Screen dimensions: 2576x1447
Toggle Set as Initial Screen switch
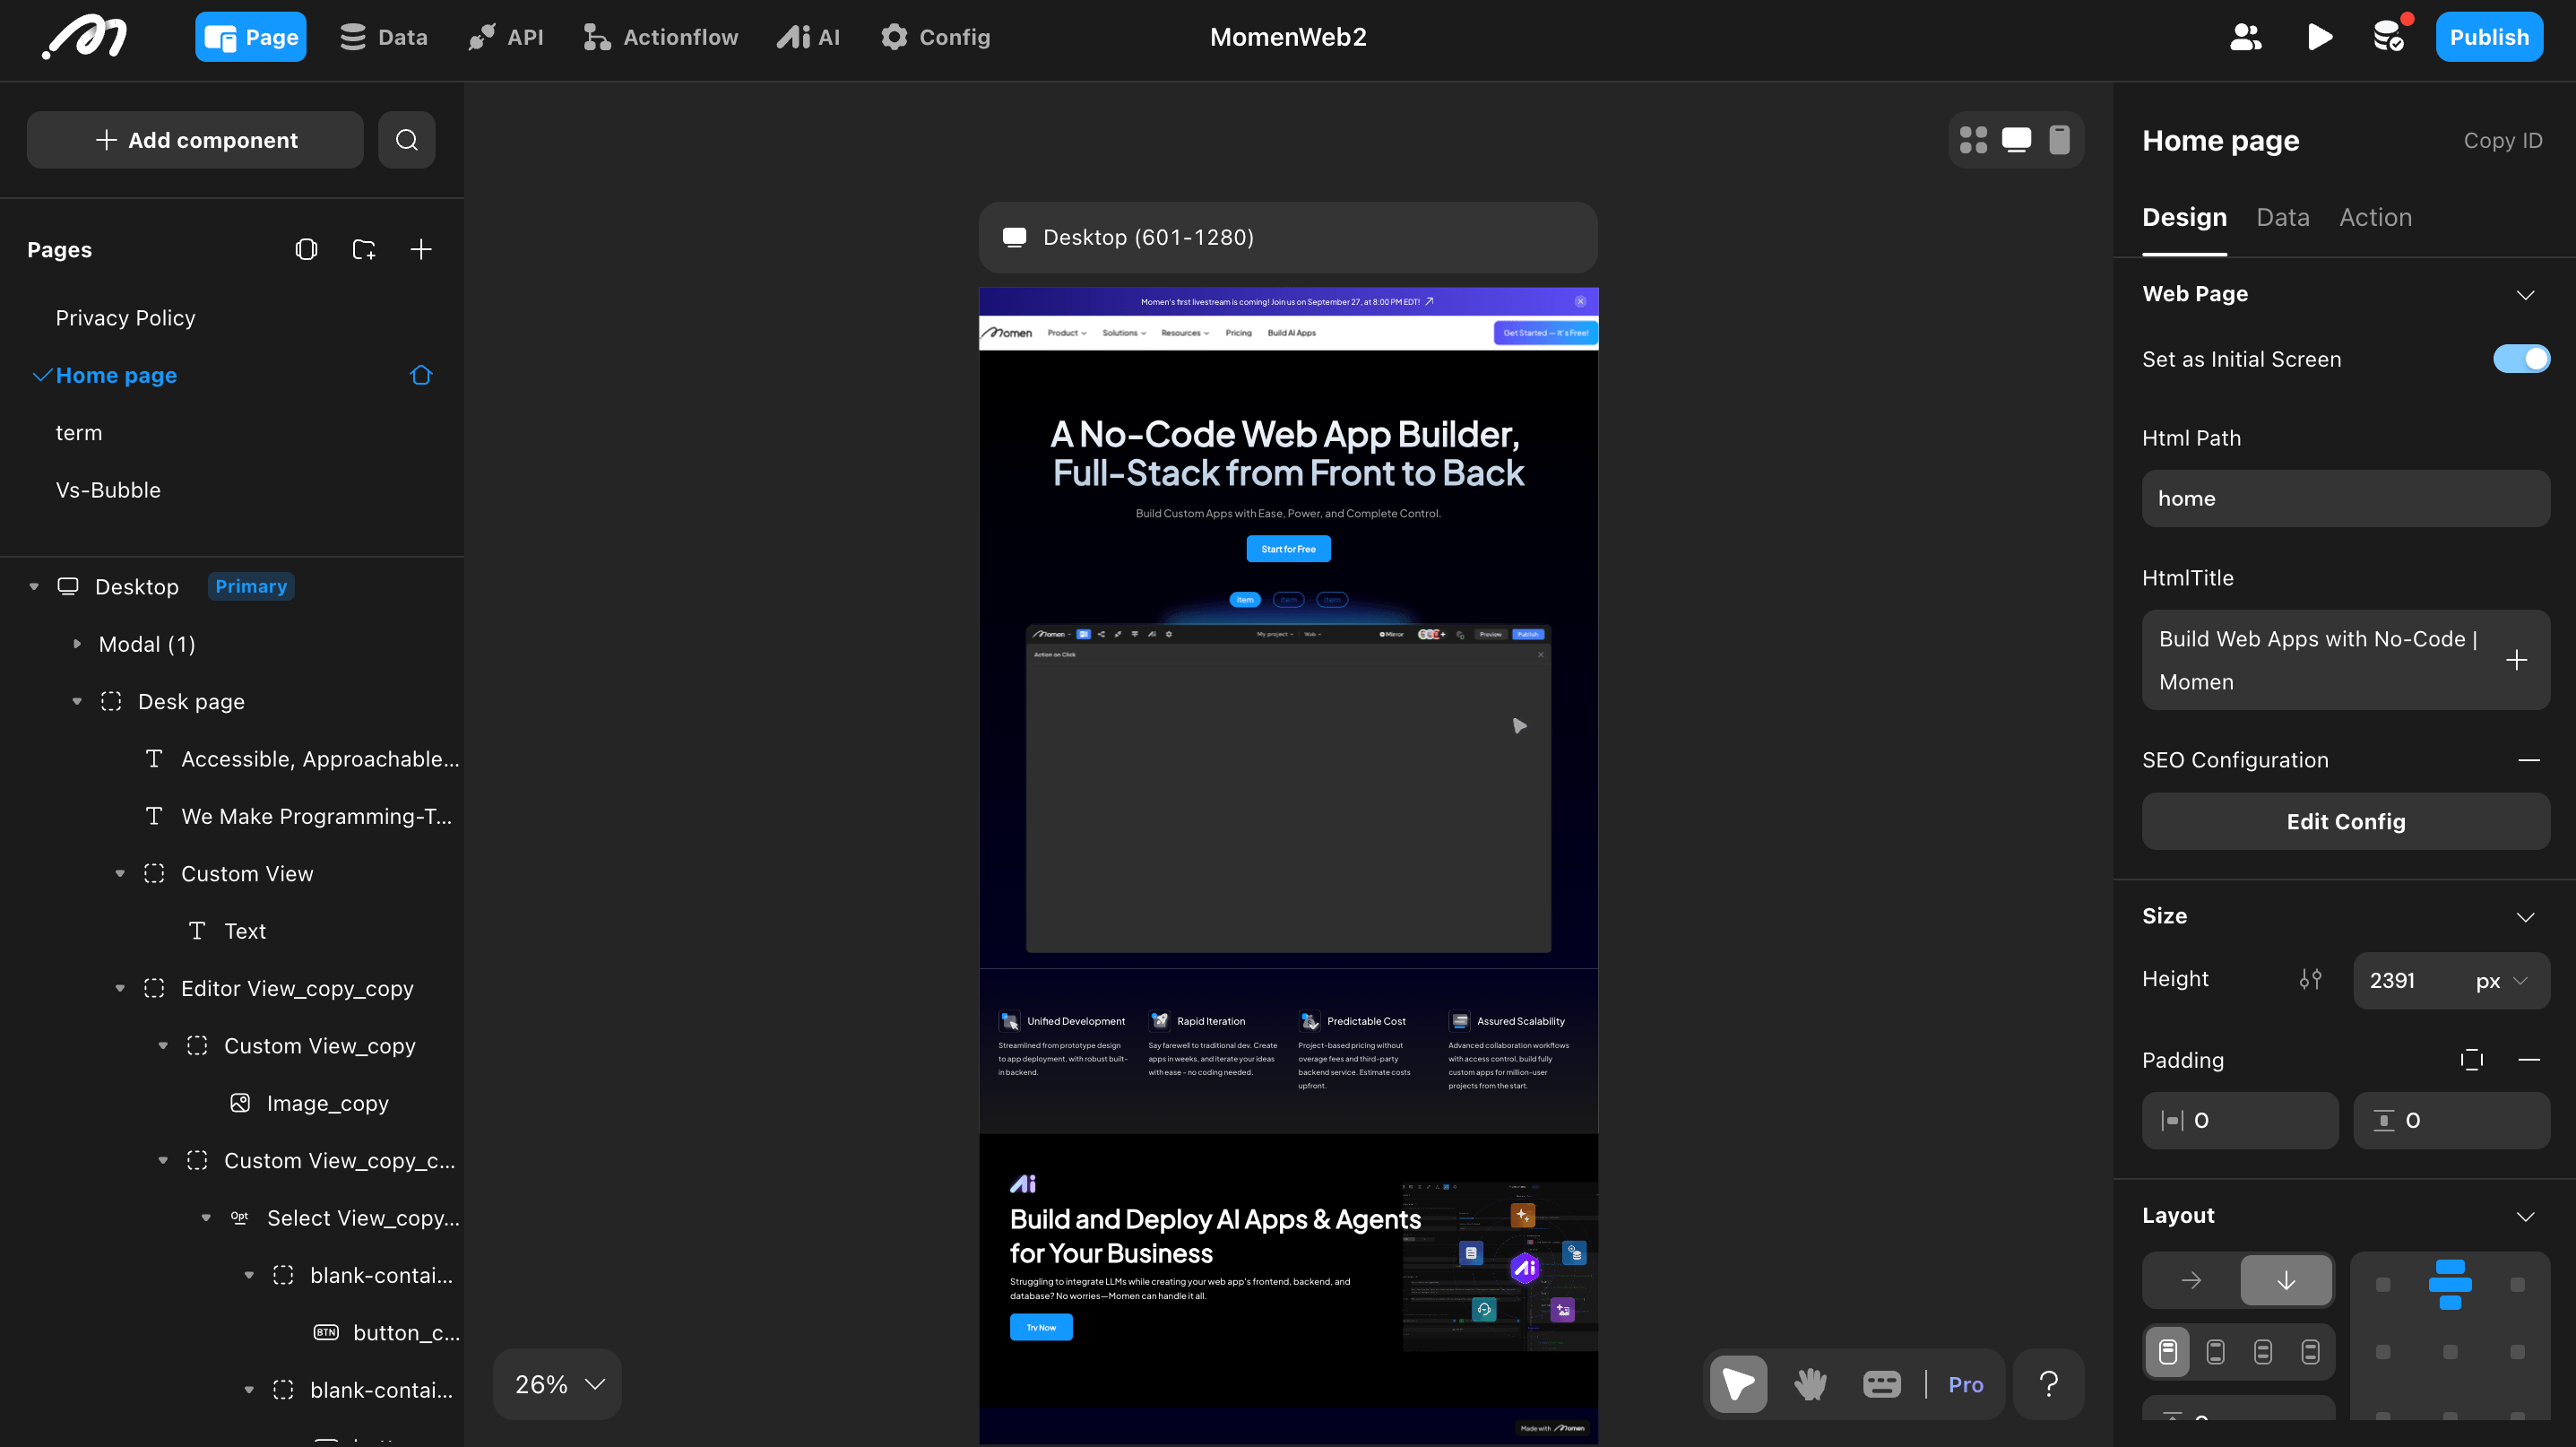point(2521,359)
